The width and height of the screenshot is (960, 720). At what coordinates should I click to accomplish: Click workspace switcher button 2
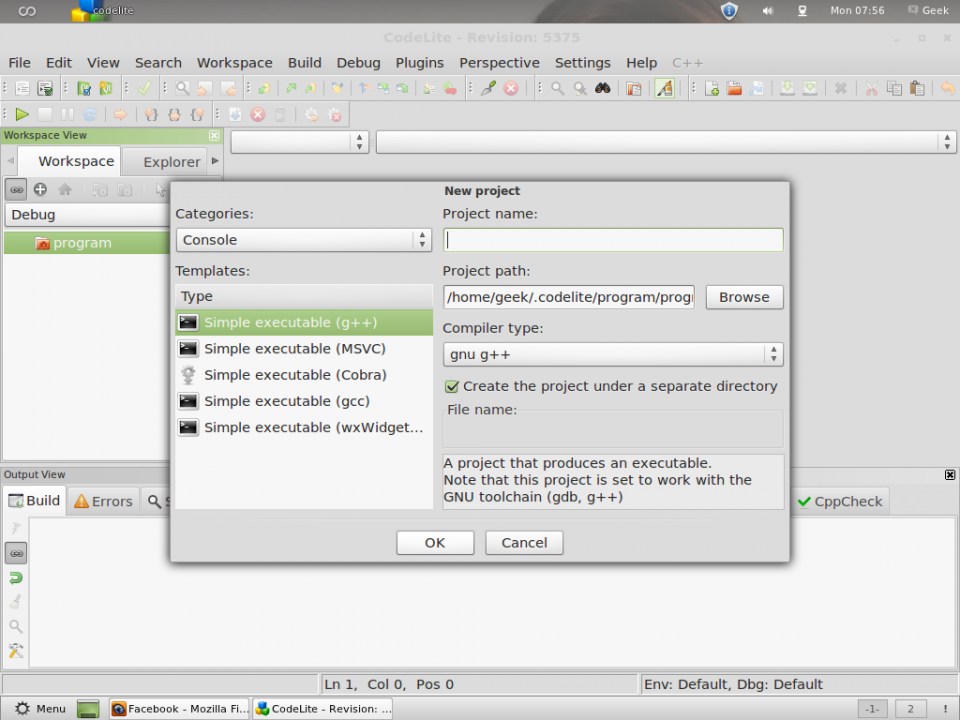[x=910, y=708]
